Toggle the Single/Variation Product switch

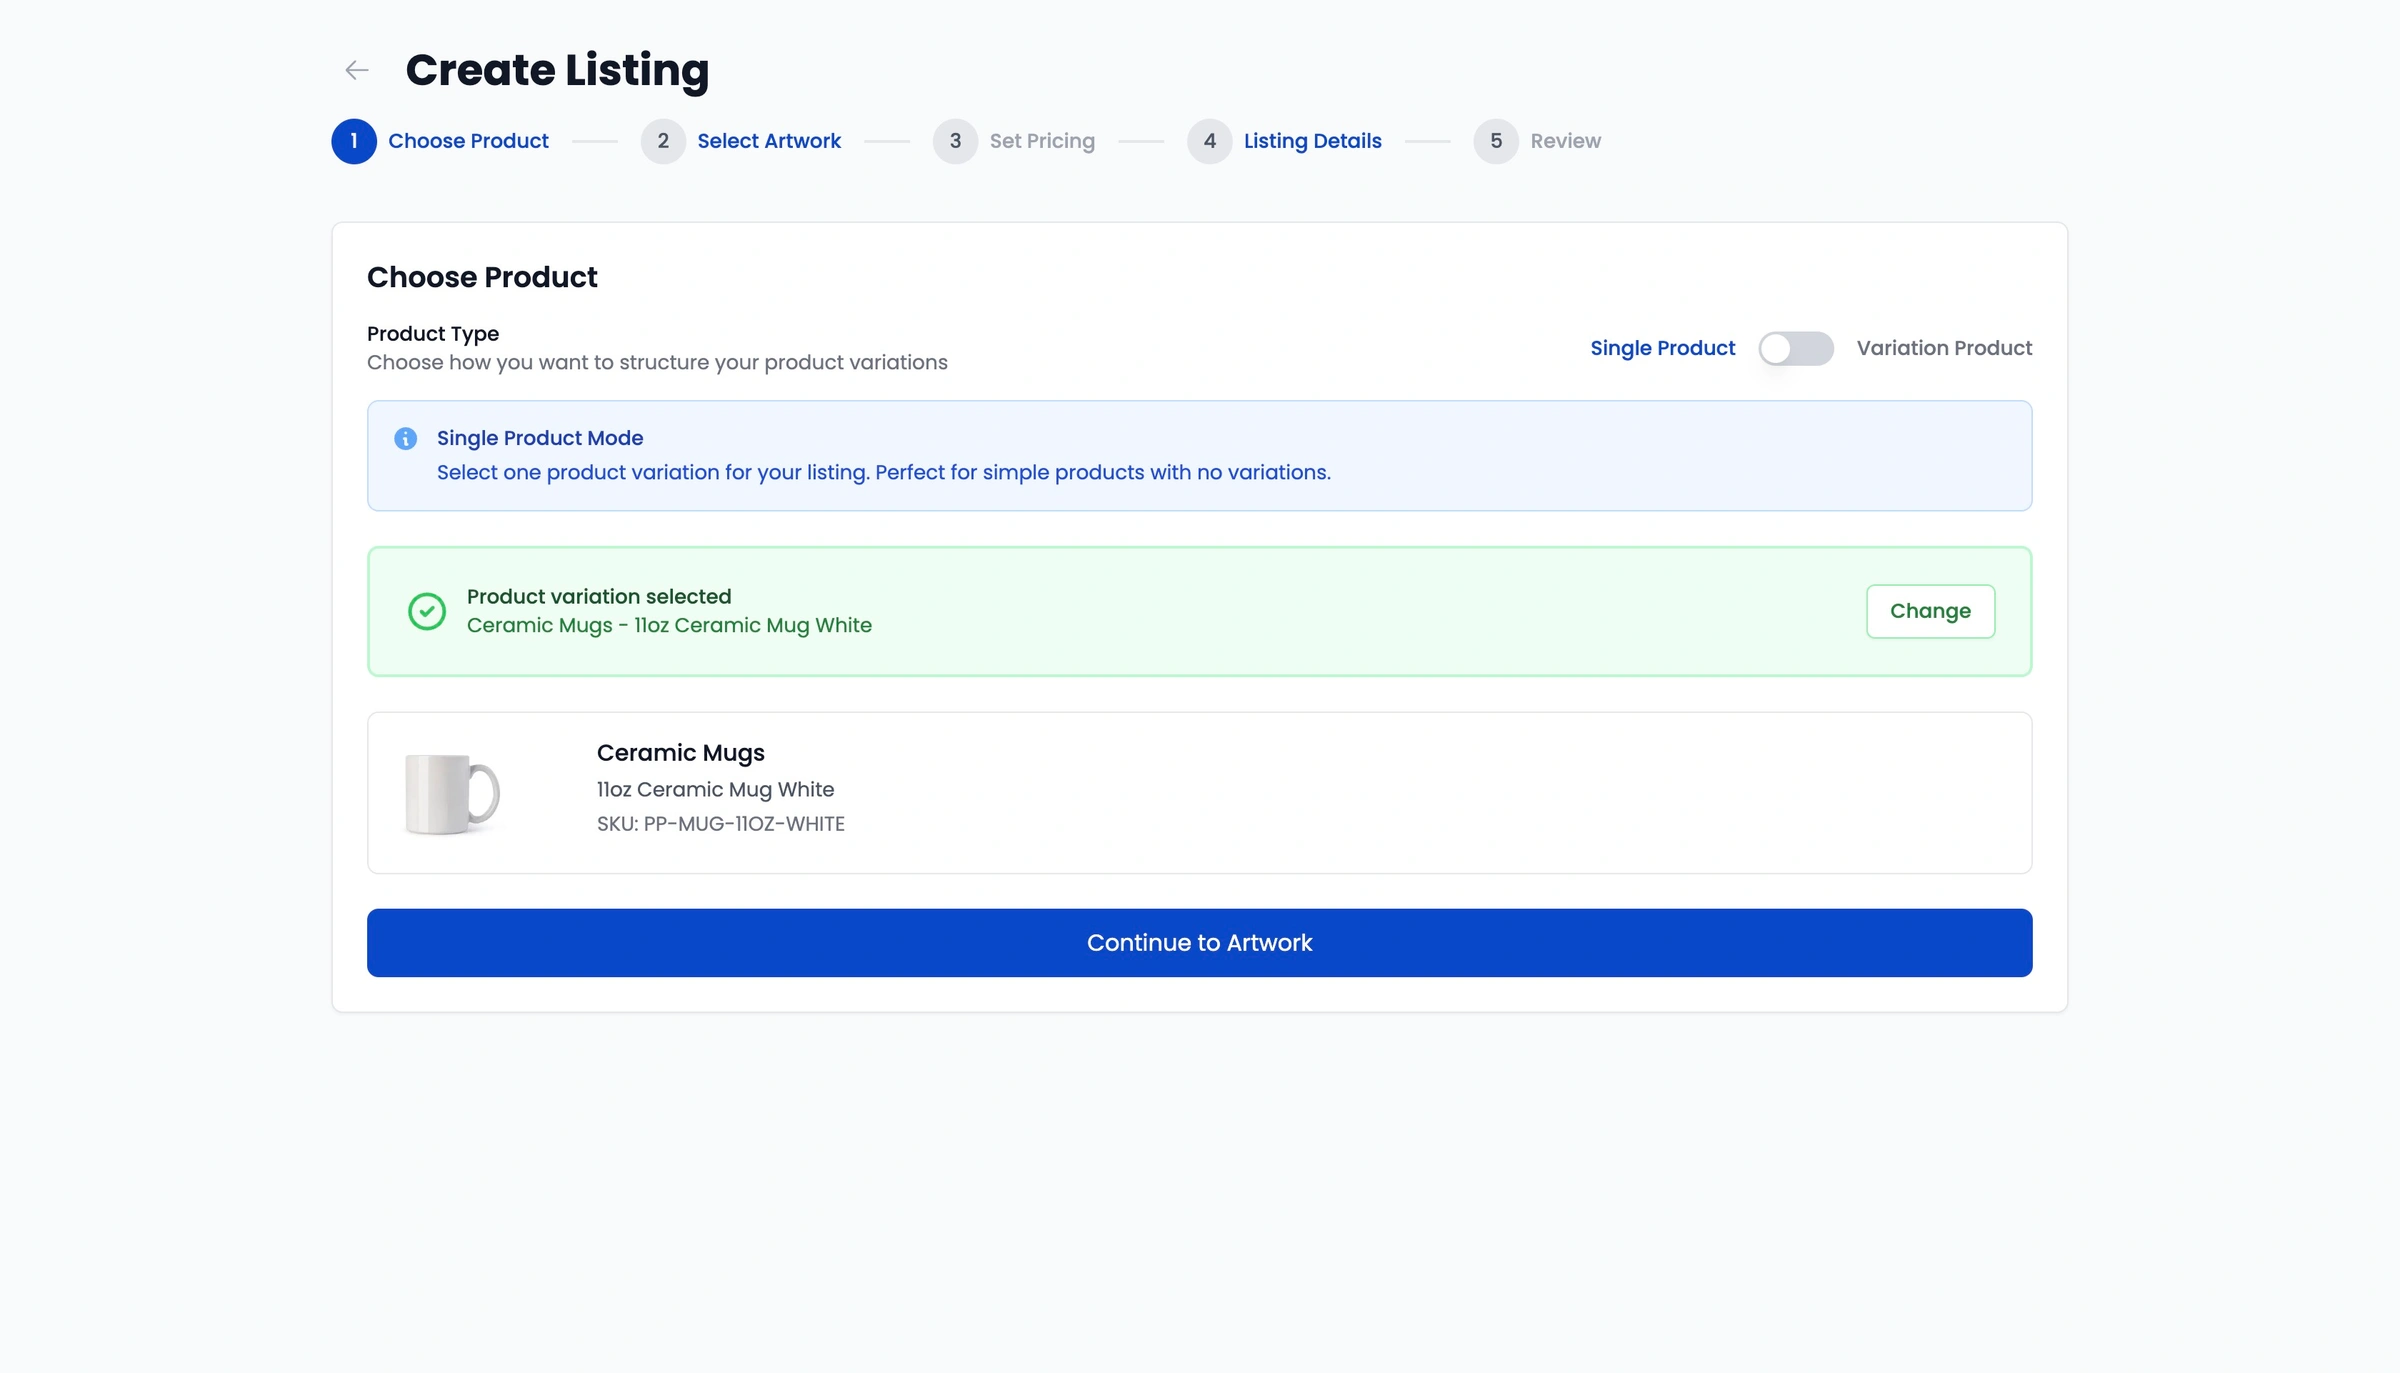pos(1796,349)
